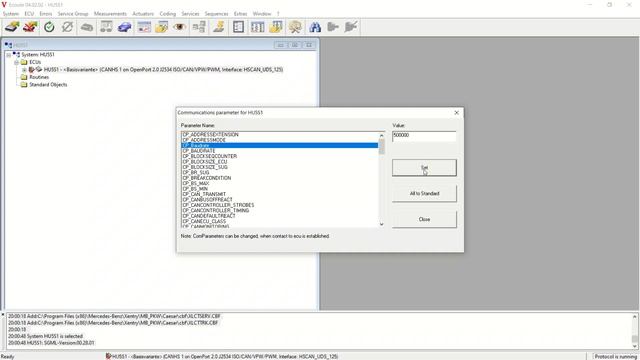This screenshot has width=640, height=360.
Task: Click the yellow hand toolbar icon
Action: [x=219, y=27]
